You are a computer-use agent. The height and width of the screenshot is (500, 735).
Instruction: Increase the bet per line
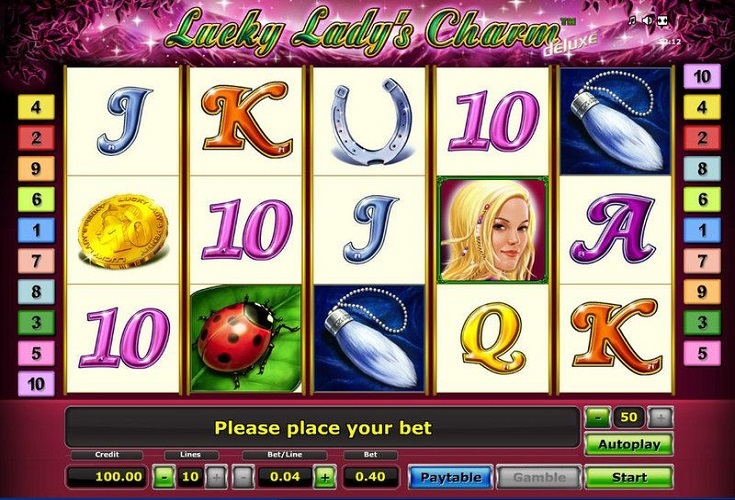pos(325,478)
